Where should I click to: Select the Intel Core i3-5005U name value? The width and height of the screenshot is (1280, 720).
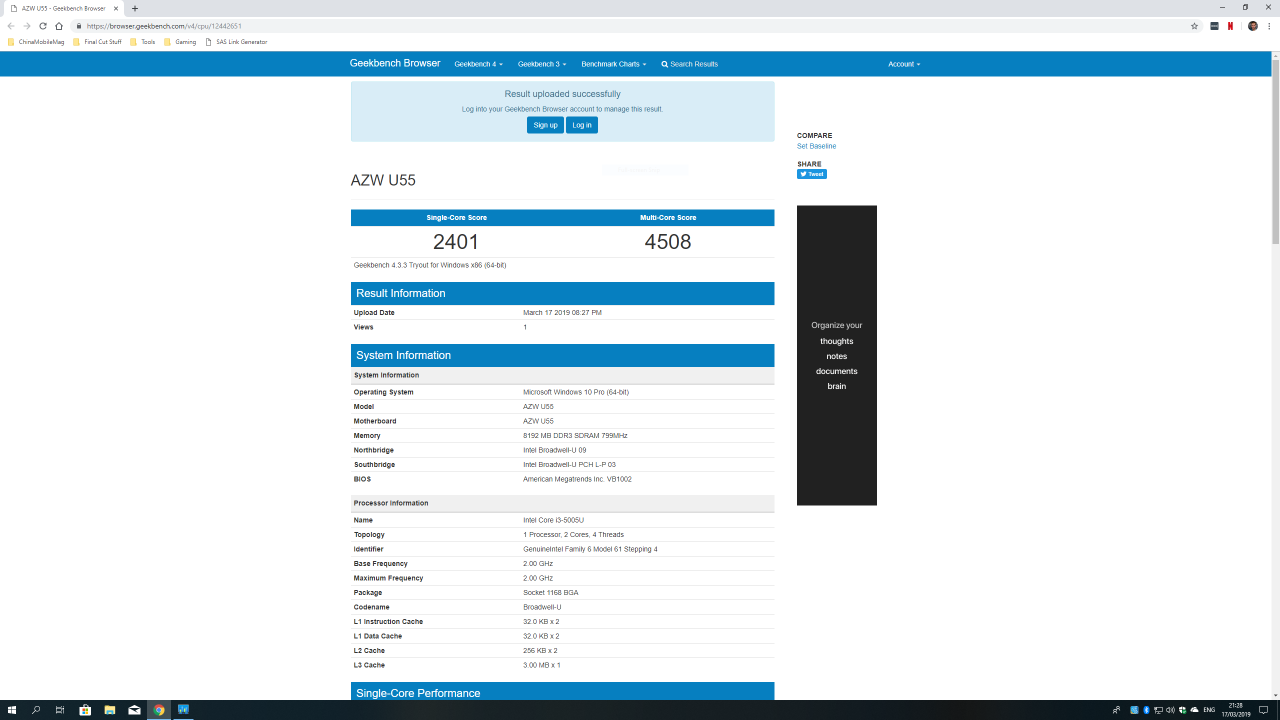[x=553, y=520]
